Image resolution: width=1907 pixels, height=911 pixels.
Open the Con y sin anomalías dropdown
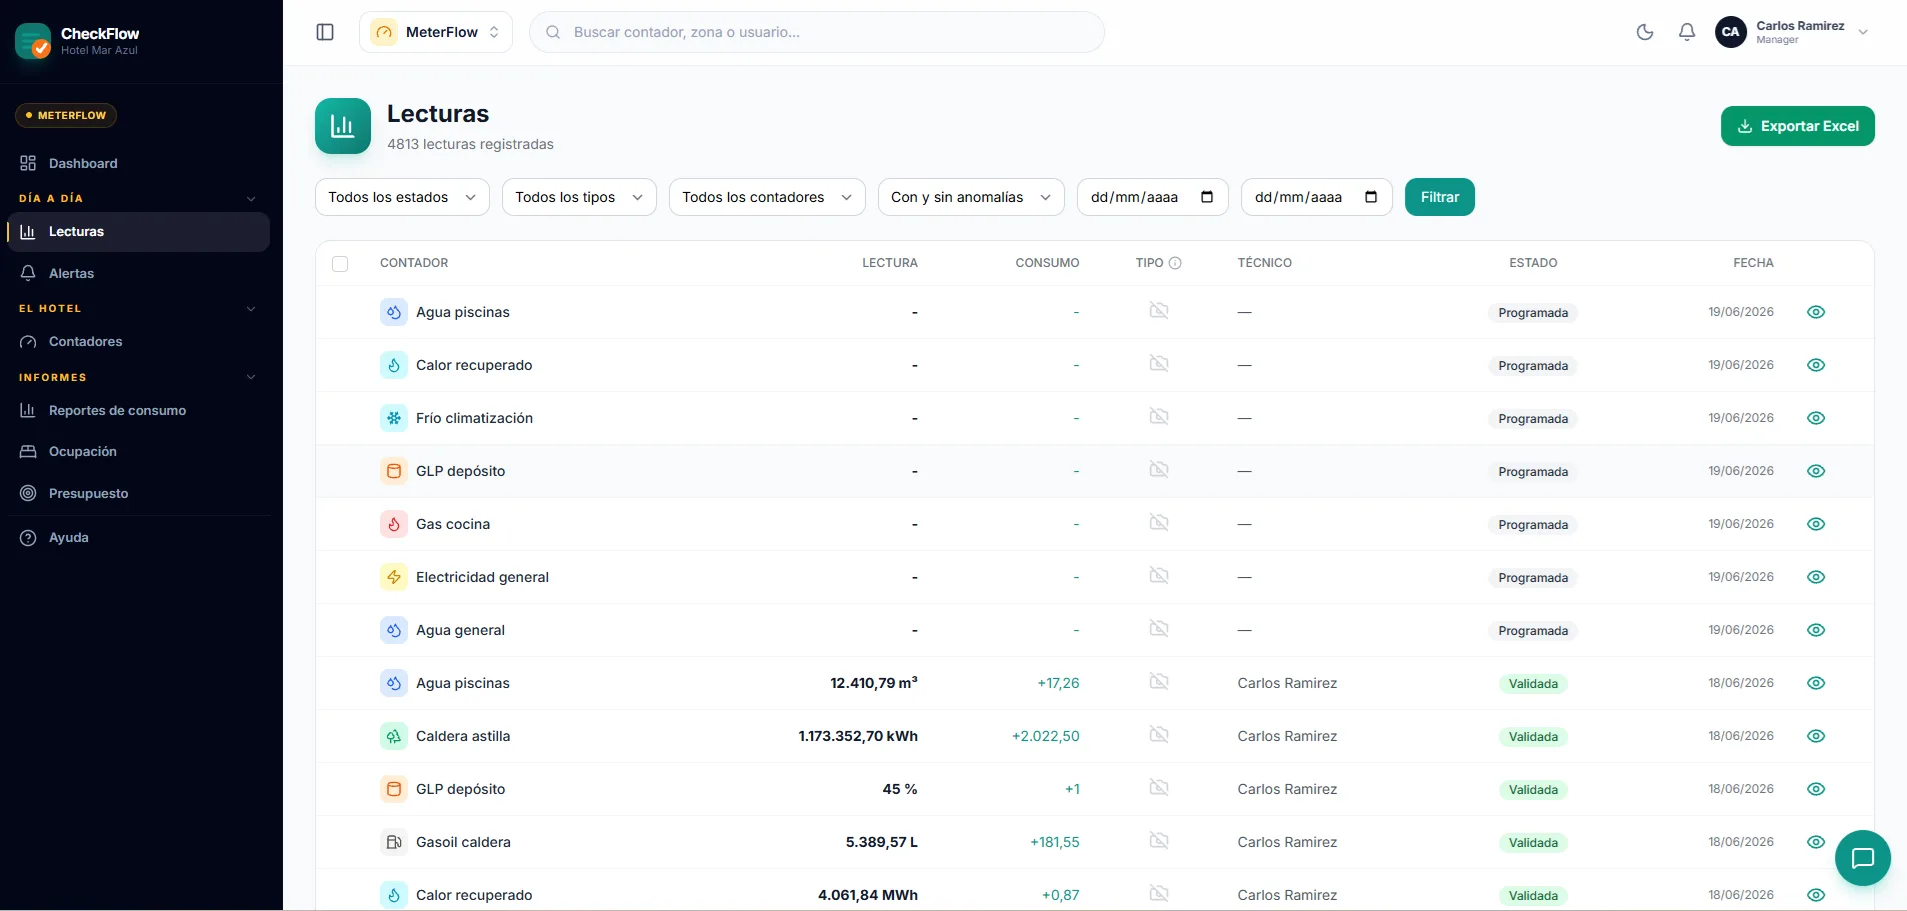coord(971,197)
